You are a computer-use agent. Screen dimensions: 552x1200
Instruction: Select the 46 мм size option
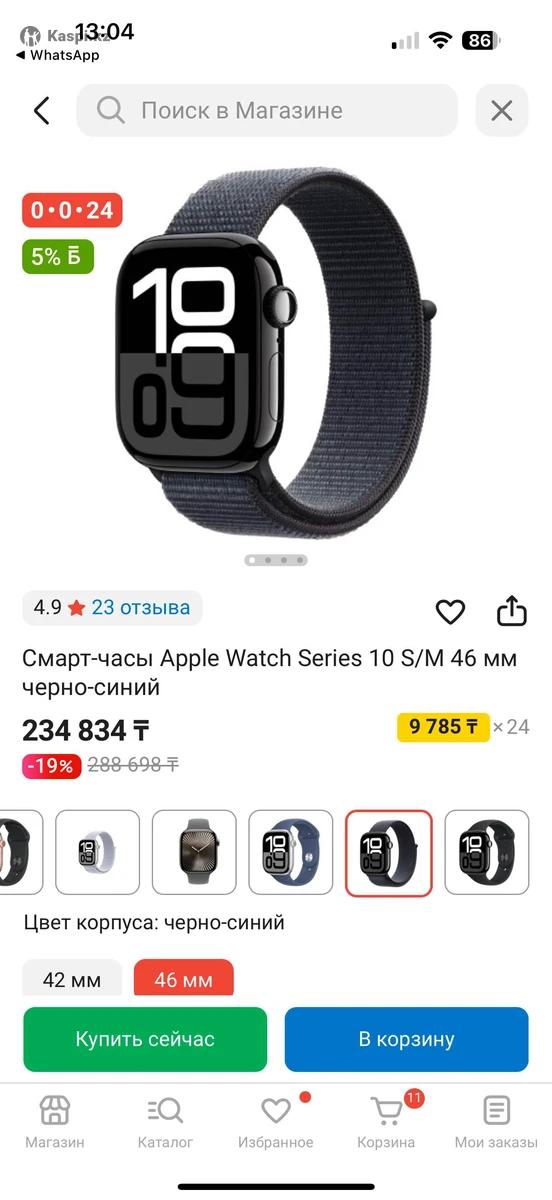(183, 978)
